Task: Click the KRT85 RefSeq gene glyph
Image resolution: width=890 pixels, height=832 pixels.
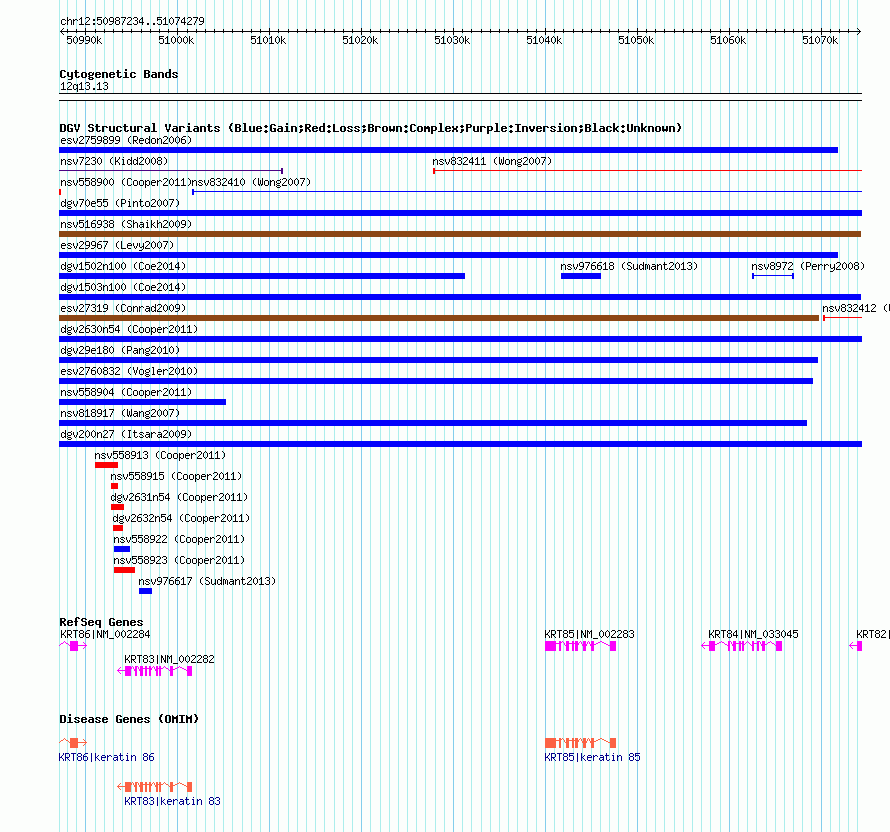Action: [581, 646]
